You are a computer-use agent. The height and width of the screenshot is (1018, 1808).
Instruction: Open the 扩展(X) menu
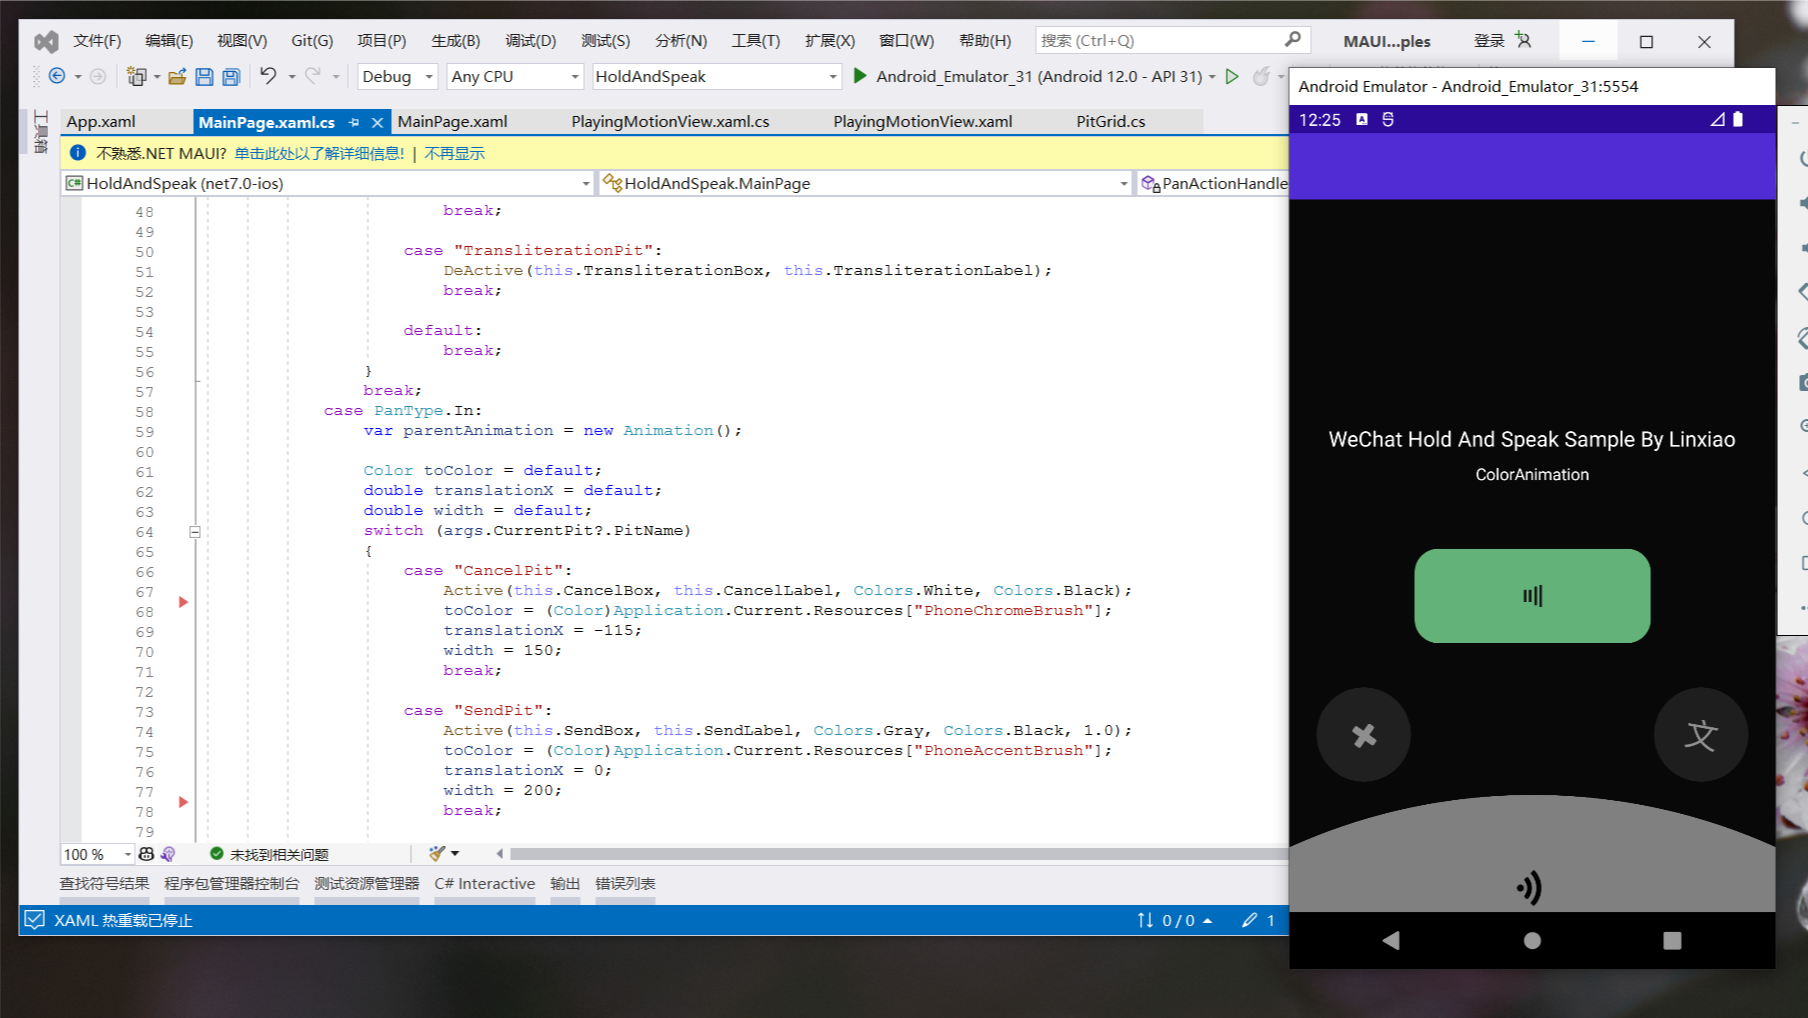(x=830, y=40)
